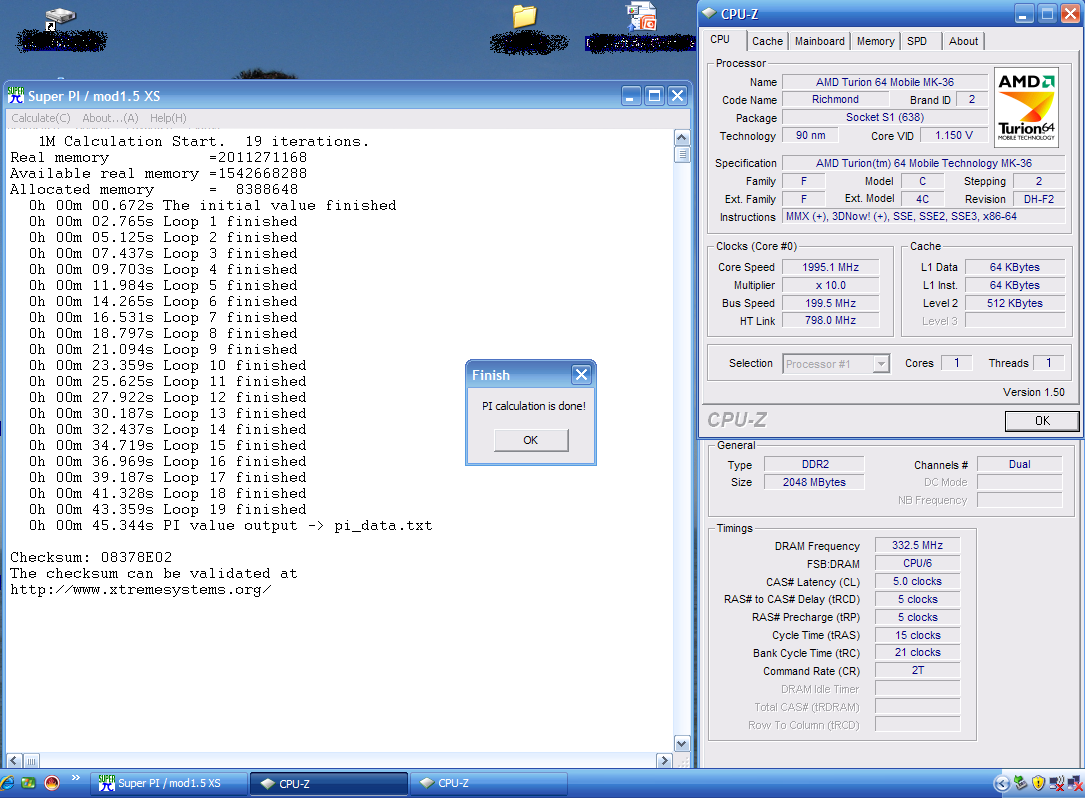Open the yellow folder desktop icon
Viewport: 1085px width, 798px height.
(x=525, y=17)
